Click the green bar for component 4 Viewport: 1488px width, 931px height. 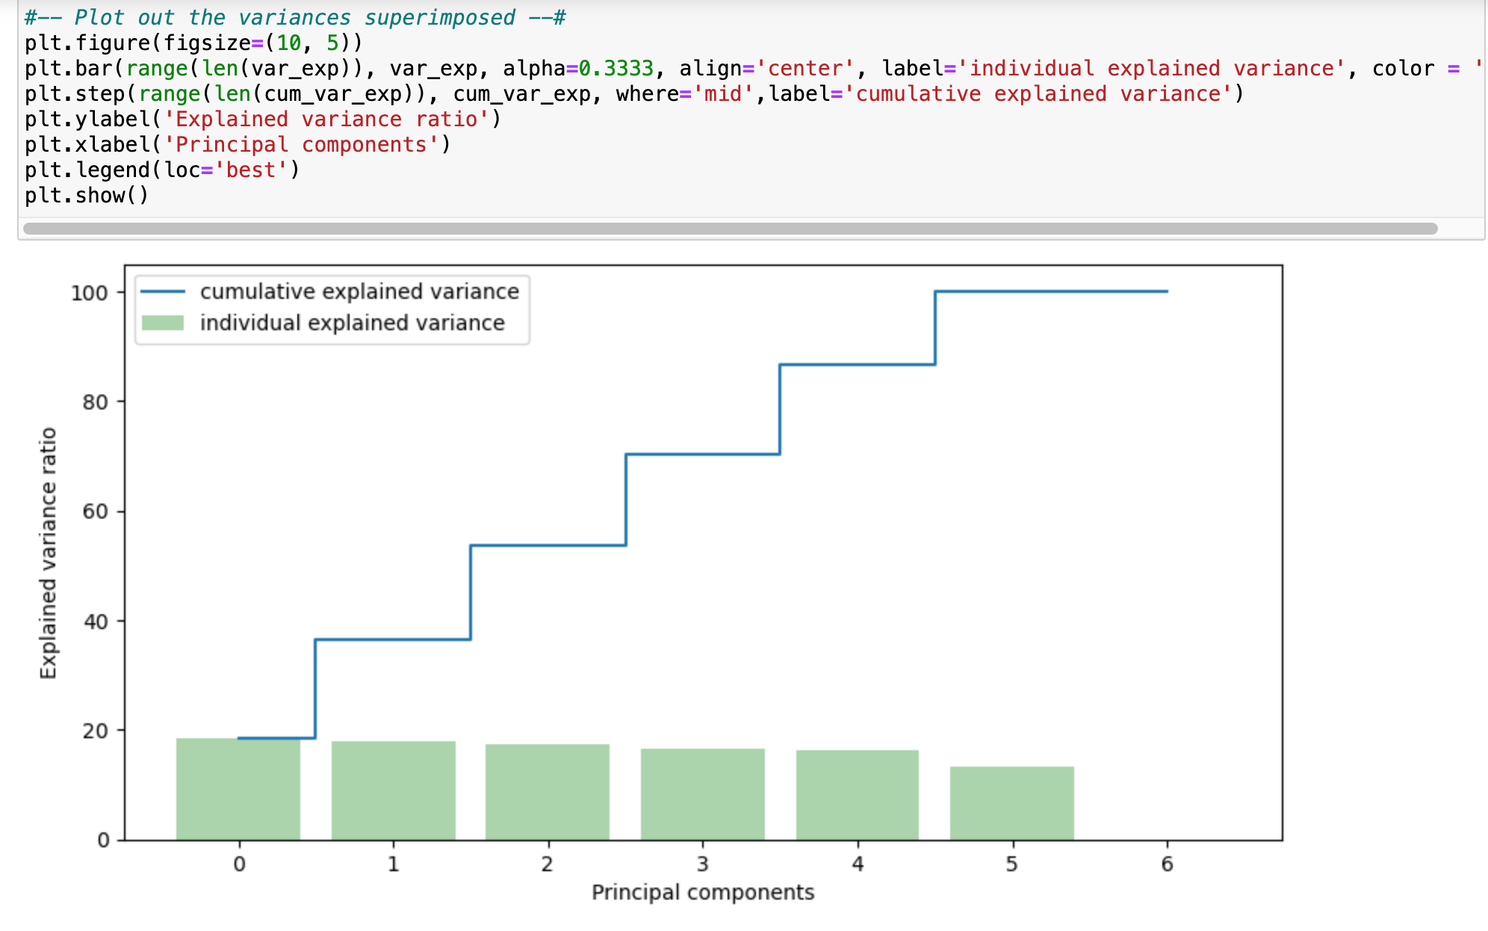pos(857,795)
